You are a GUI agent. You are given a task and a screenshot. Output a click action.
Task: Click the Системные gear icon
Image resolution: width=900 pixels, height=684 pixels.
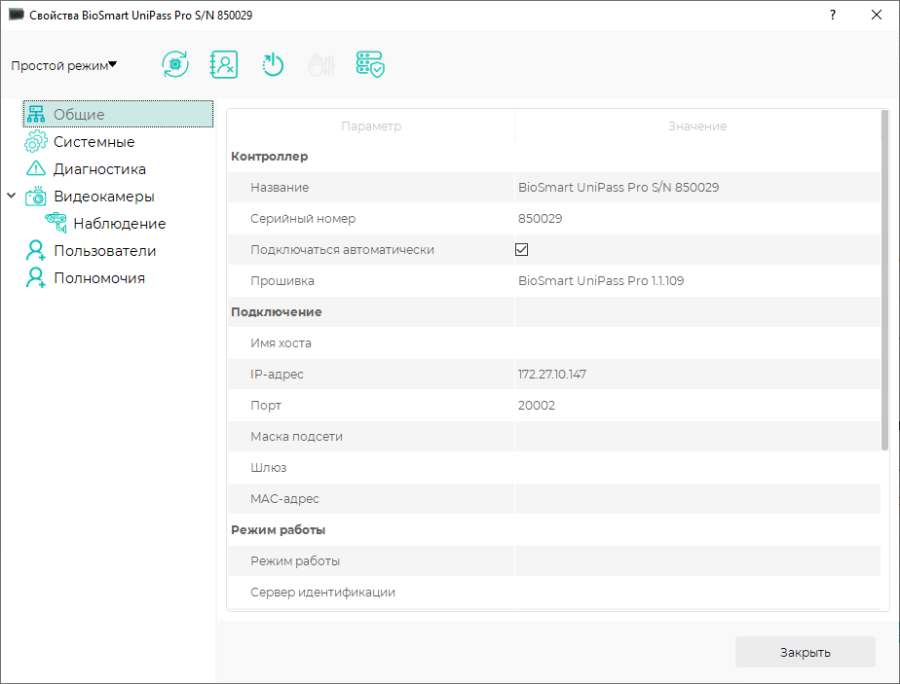(x=36, y=141)
